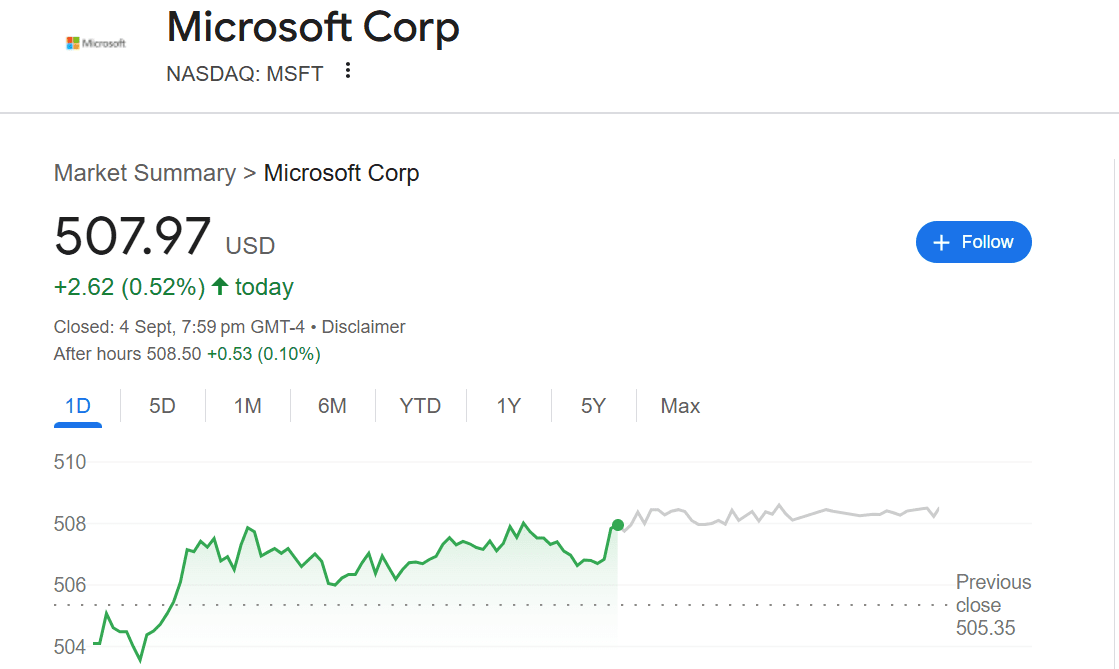Click the green price marker dot on chart
The width and height of the screenshot is (1119, 669).
click(618, 524)
